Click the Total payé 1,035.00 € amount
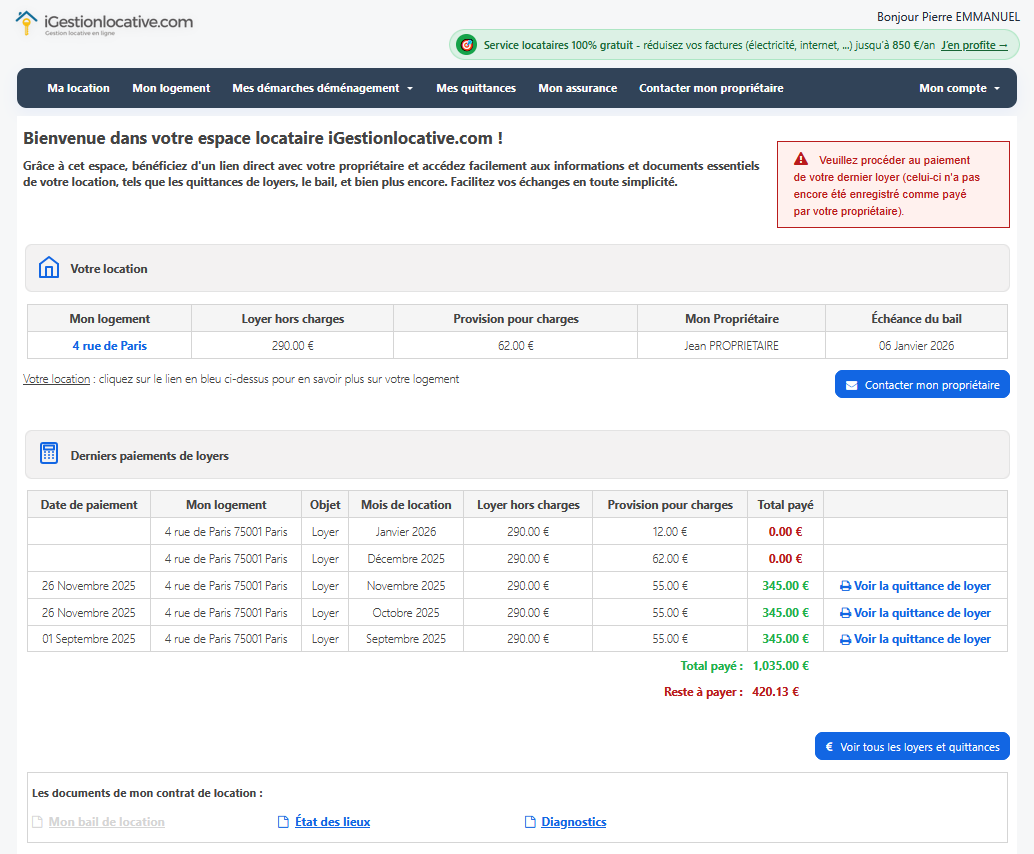The width and height of the screenshot is (1034, 854). [x=781, y=666]
